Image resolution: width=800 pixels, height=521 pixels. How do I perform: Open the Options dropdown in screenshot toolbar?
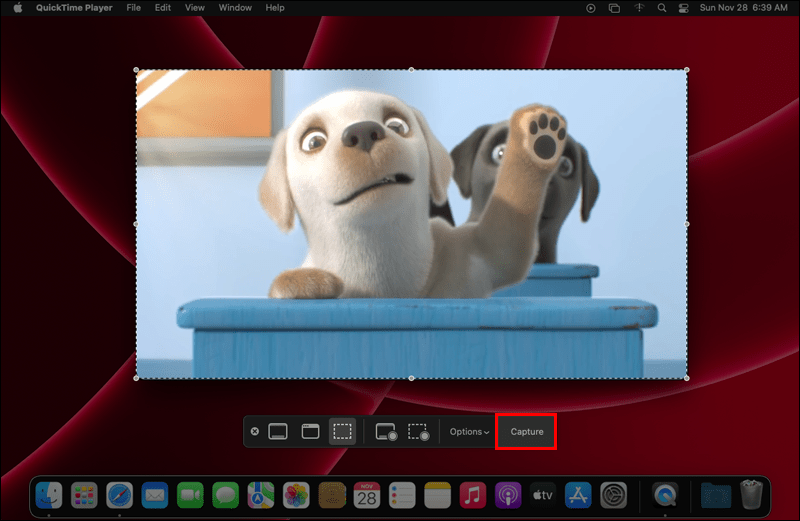(469, 432)
